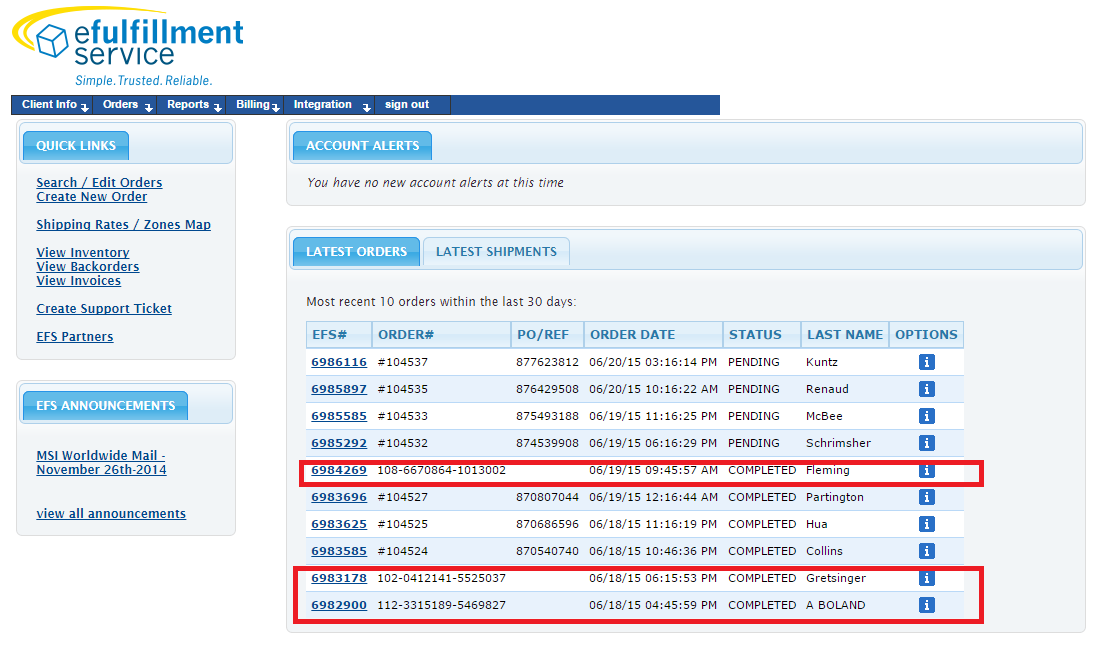The width and height of the screenshot is (1097, 649).
Task: Click the EFS Announcements panel header
Action: [x=106, y=406]
